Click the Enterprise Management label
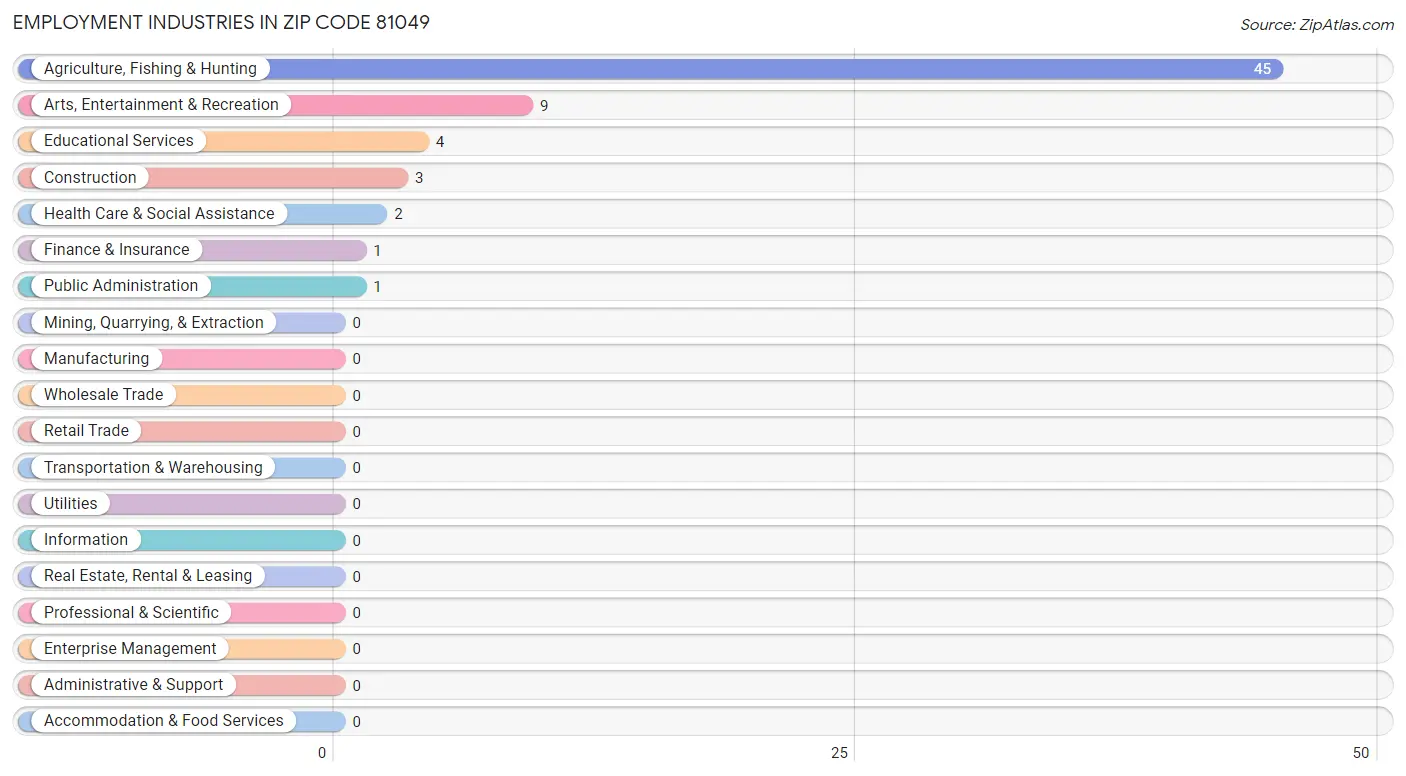The width and height of the screenshot is (1406, 776). click(130, 649)
